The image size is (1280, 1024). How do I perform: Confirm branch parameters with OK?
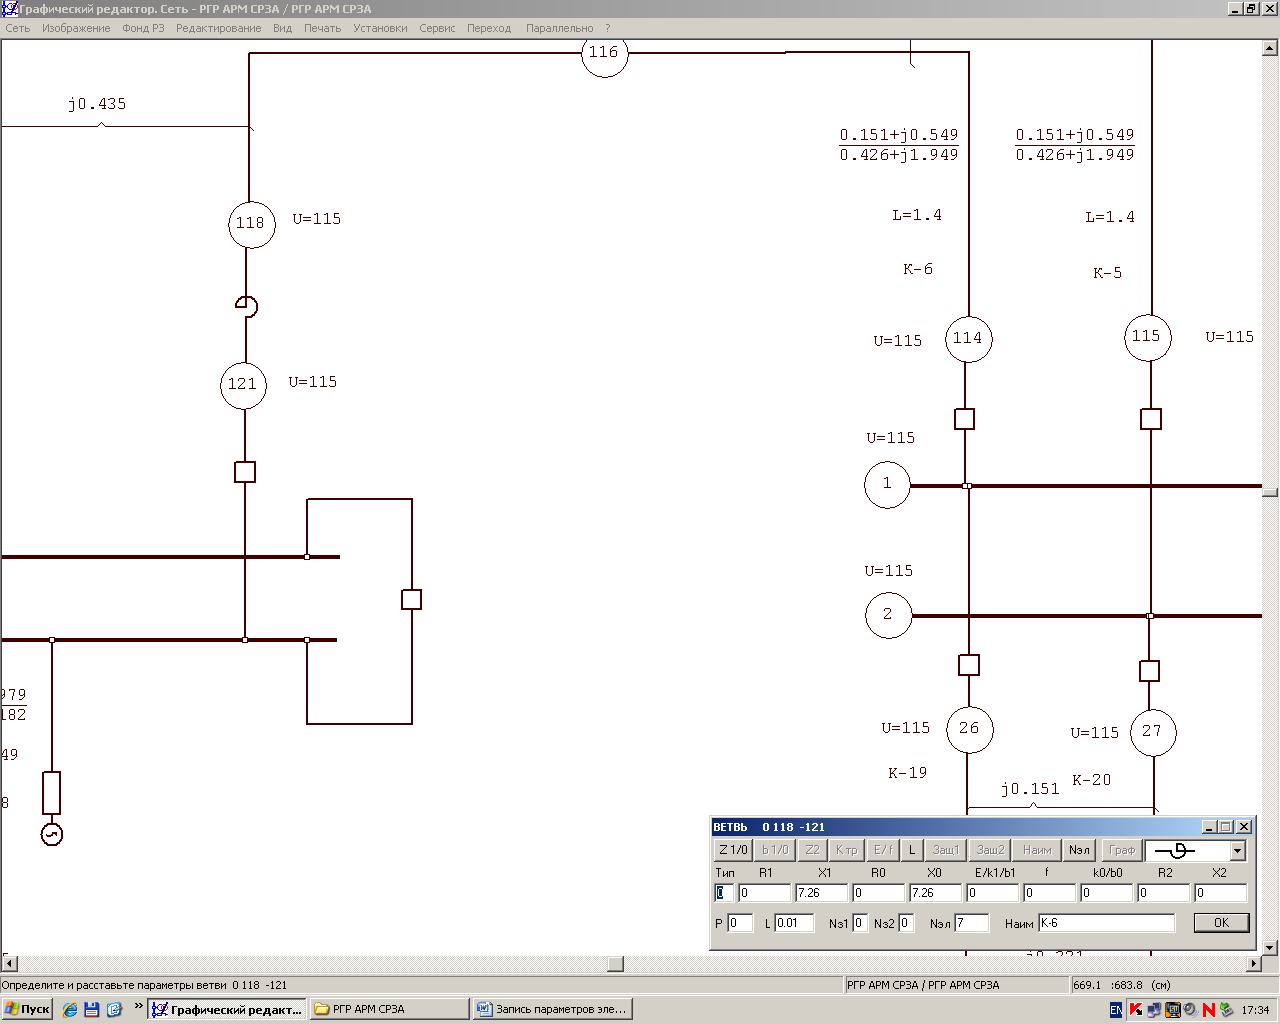[x=1221, y=923]
